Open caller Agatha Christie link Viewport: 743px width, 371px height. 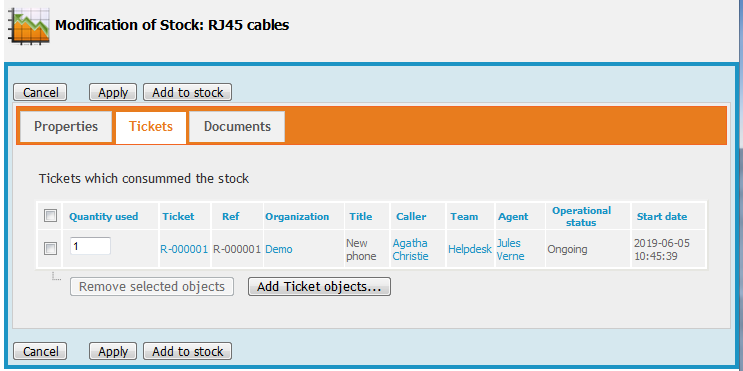[x=410, y=250]
